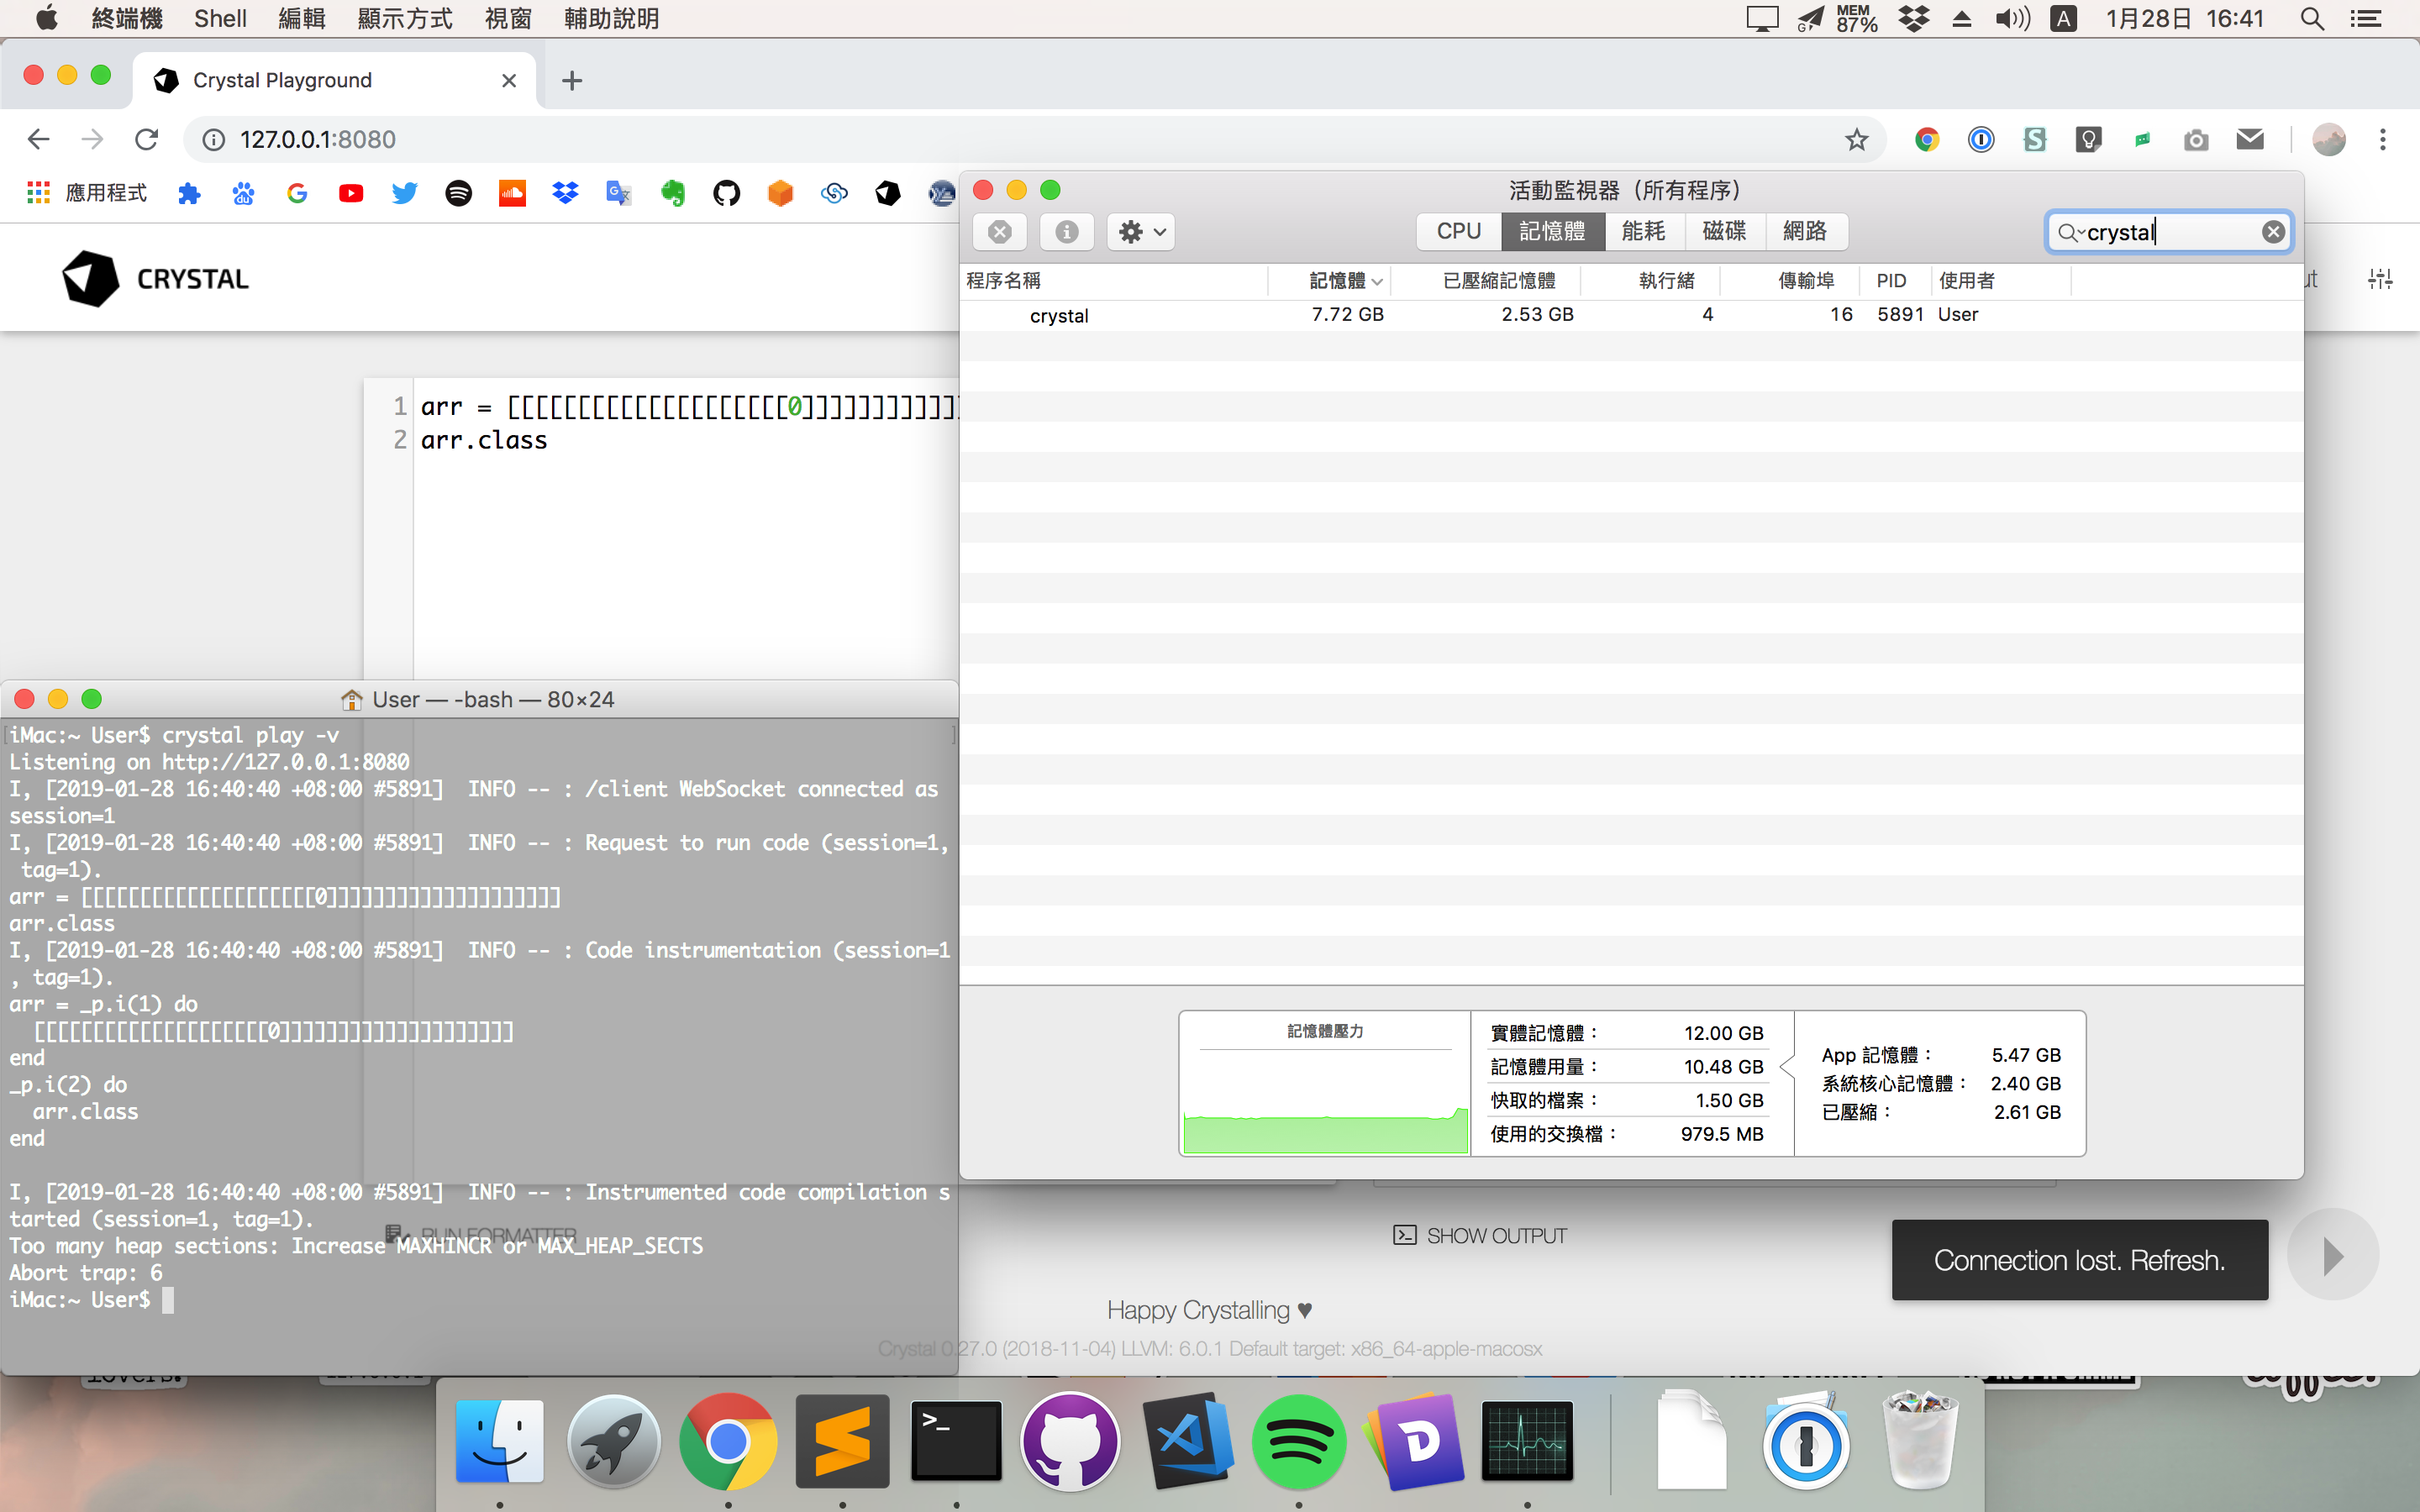Click the CRYSTAL logo in the page header

coord(155,279)
